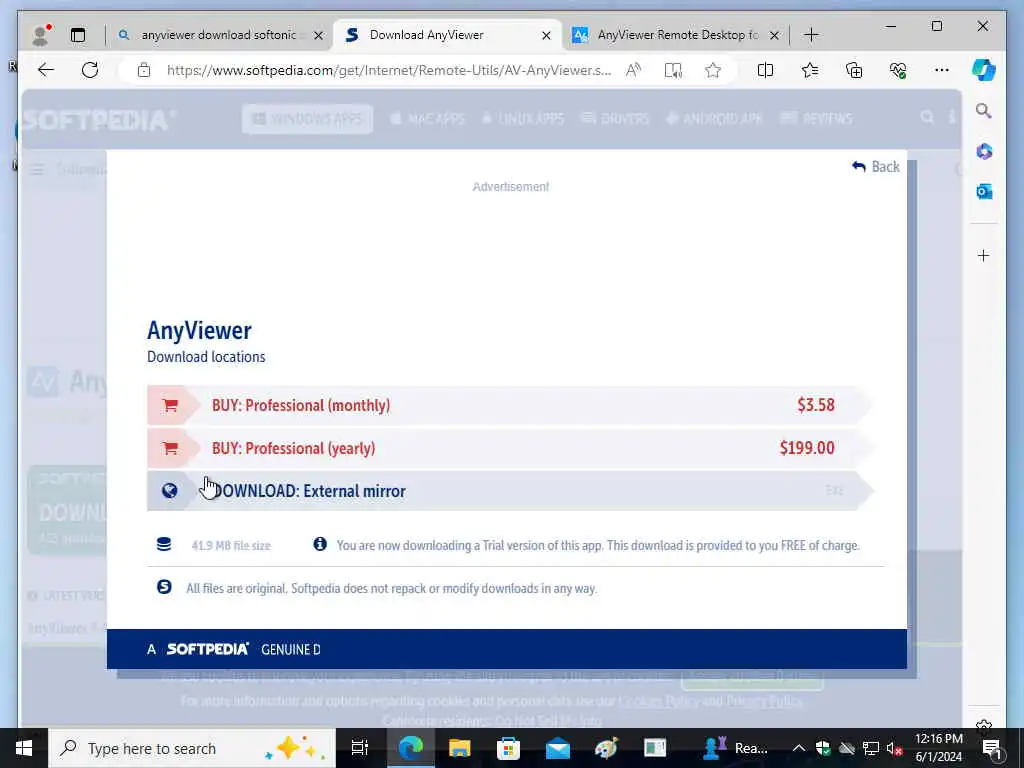1024x768 pixels.
Task: Show hidden system tray icons
Action: [799, 748]
